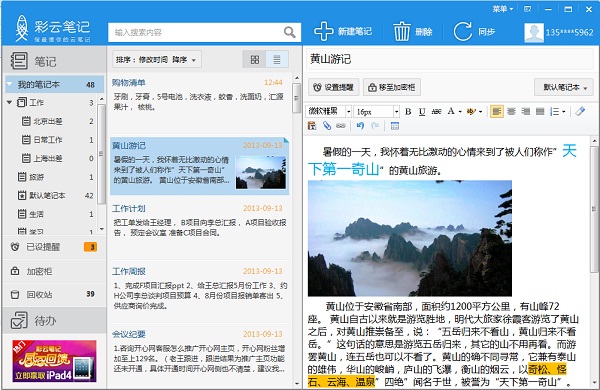Screen dimensions: 600x390
Task: Click the attachment paperclip icon
Action: pos(327,126)
